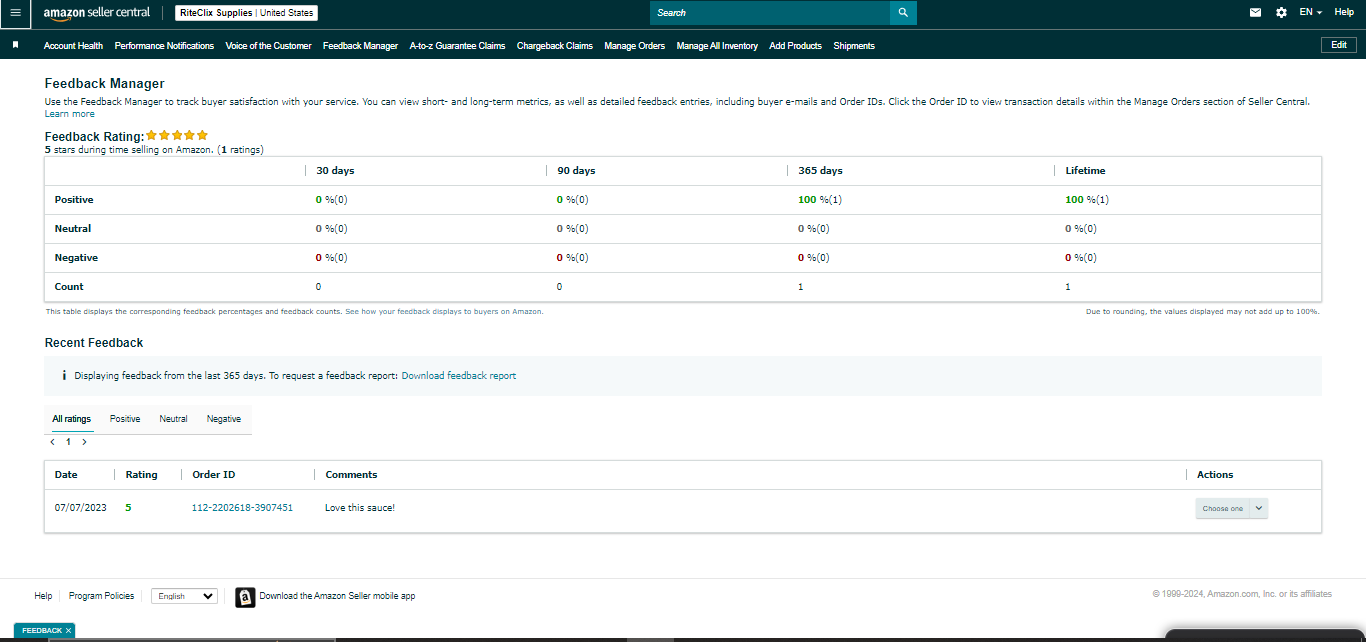Open Voice of the Customer
1366x642 pixels.
point(268,46)
